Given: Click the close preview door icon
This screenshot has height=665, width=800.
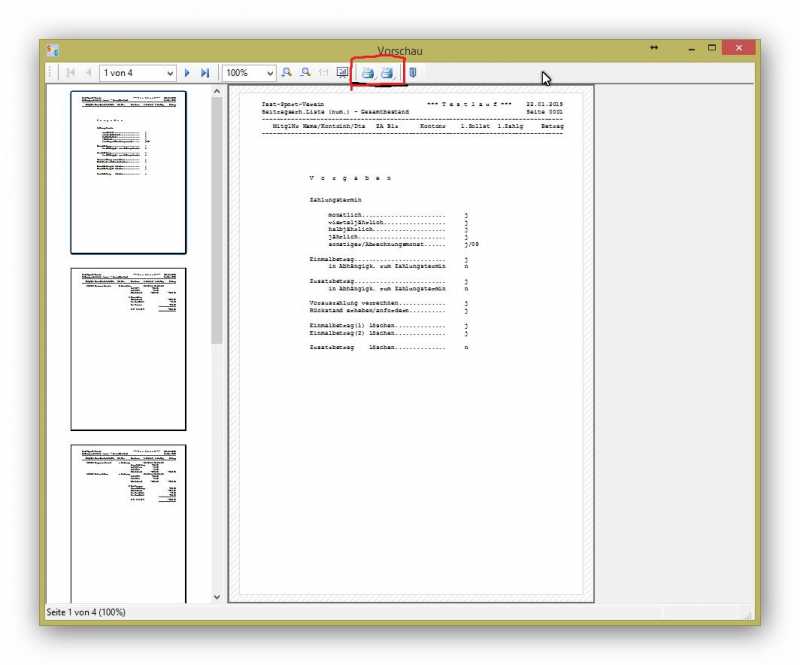Looking at the screenshot, I should coord(412,73).
